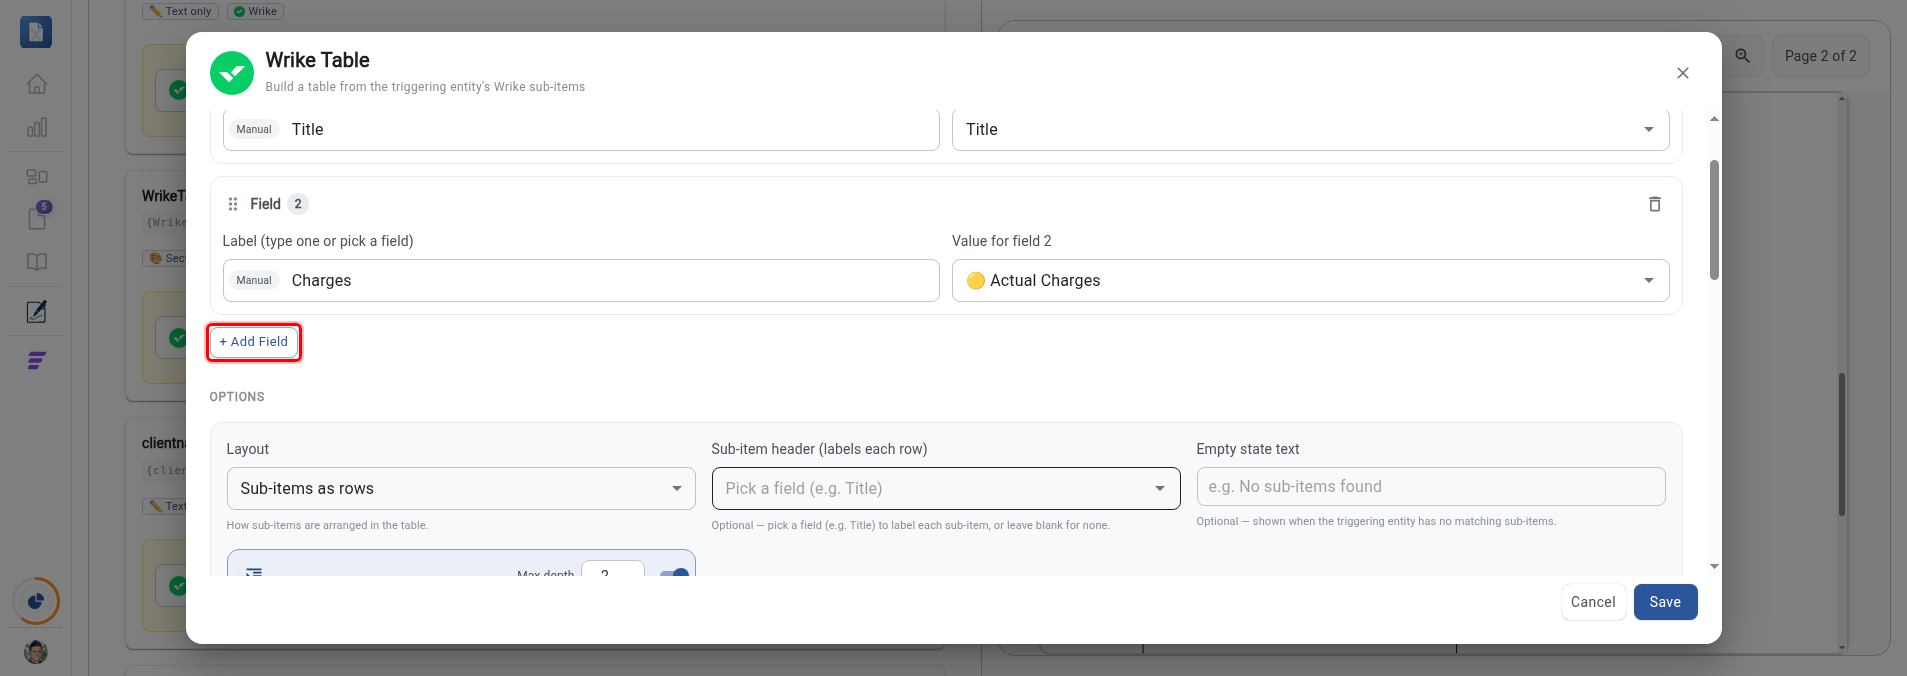Open the Home page from the sidebar
Image resolution: width=1907 pixels, height=676 pixels.
click(x=37, y=84)
